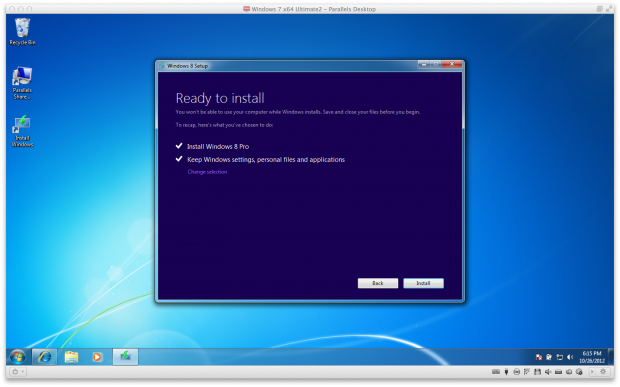Click Show Desktop strip beside the clock
Image resolution: width=620 pixels, height=387 pixels.
click(x=611, y=357)
